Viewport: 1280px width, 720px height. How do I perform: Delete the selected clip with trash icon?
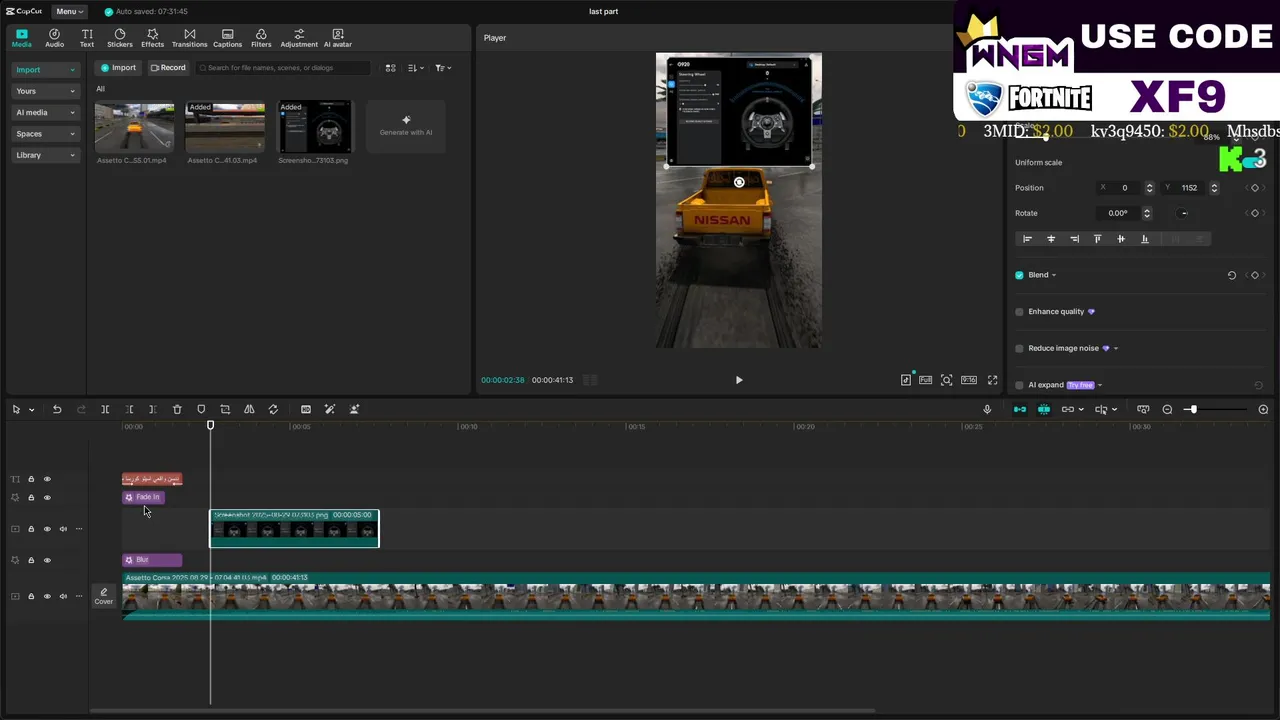click(x=177, y=409)
